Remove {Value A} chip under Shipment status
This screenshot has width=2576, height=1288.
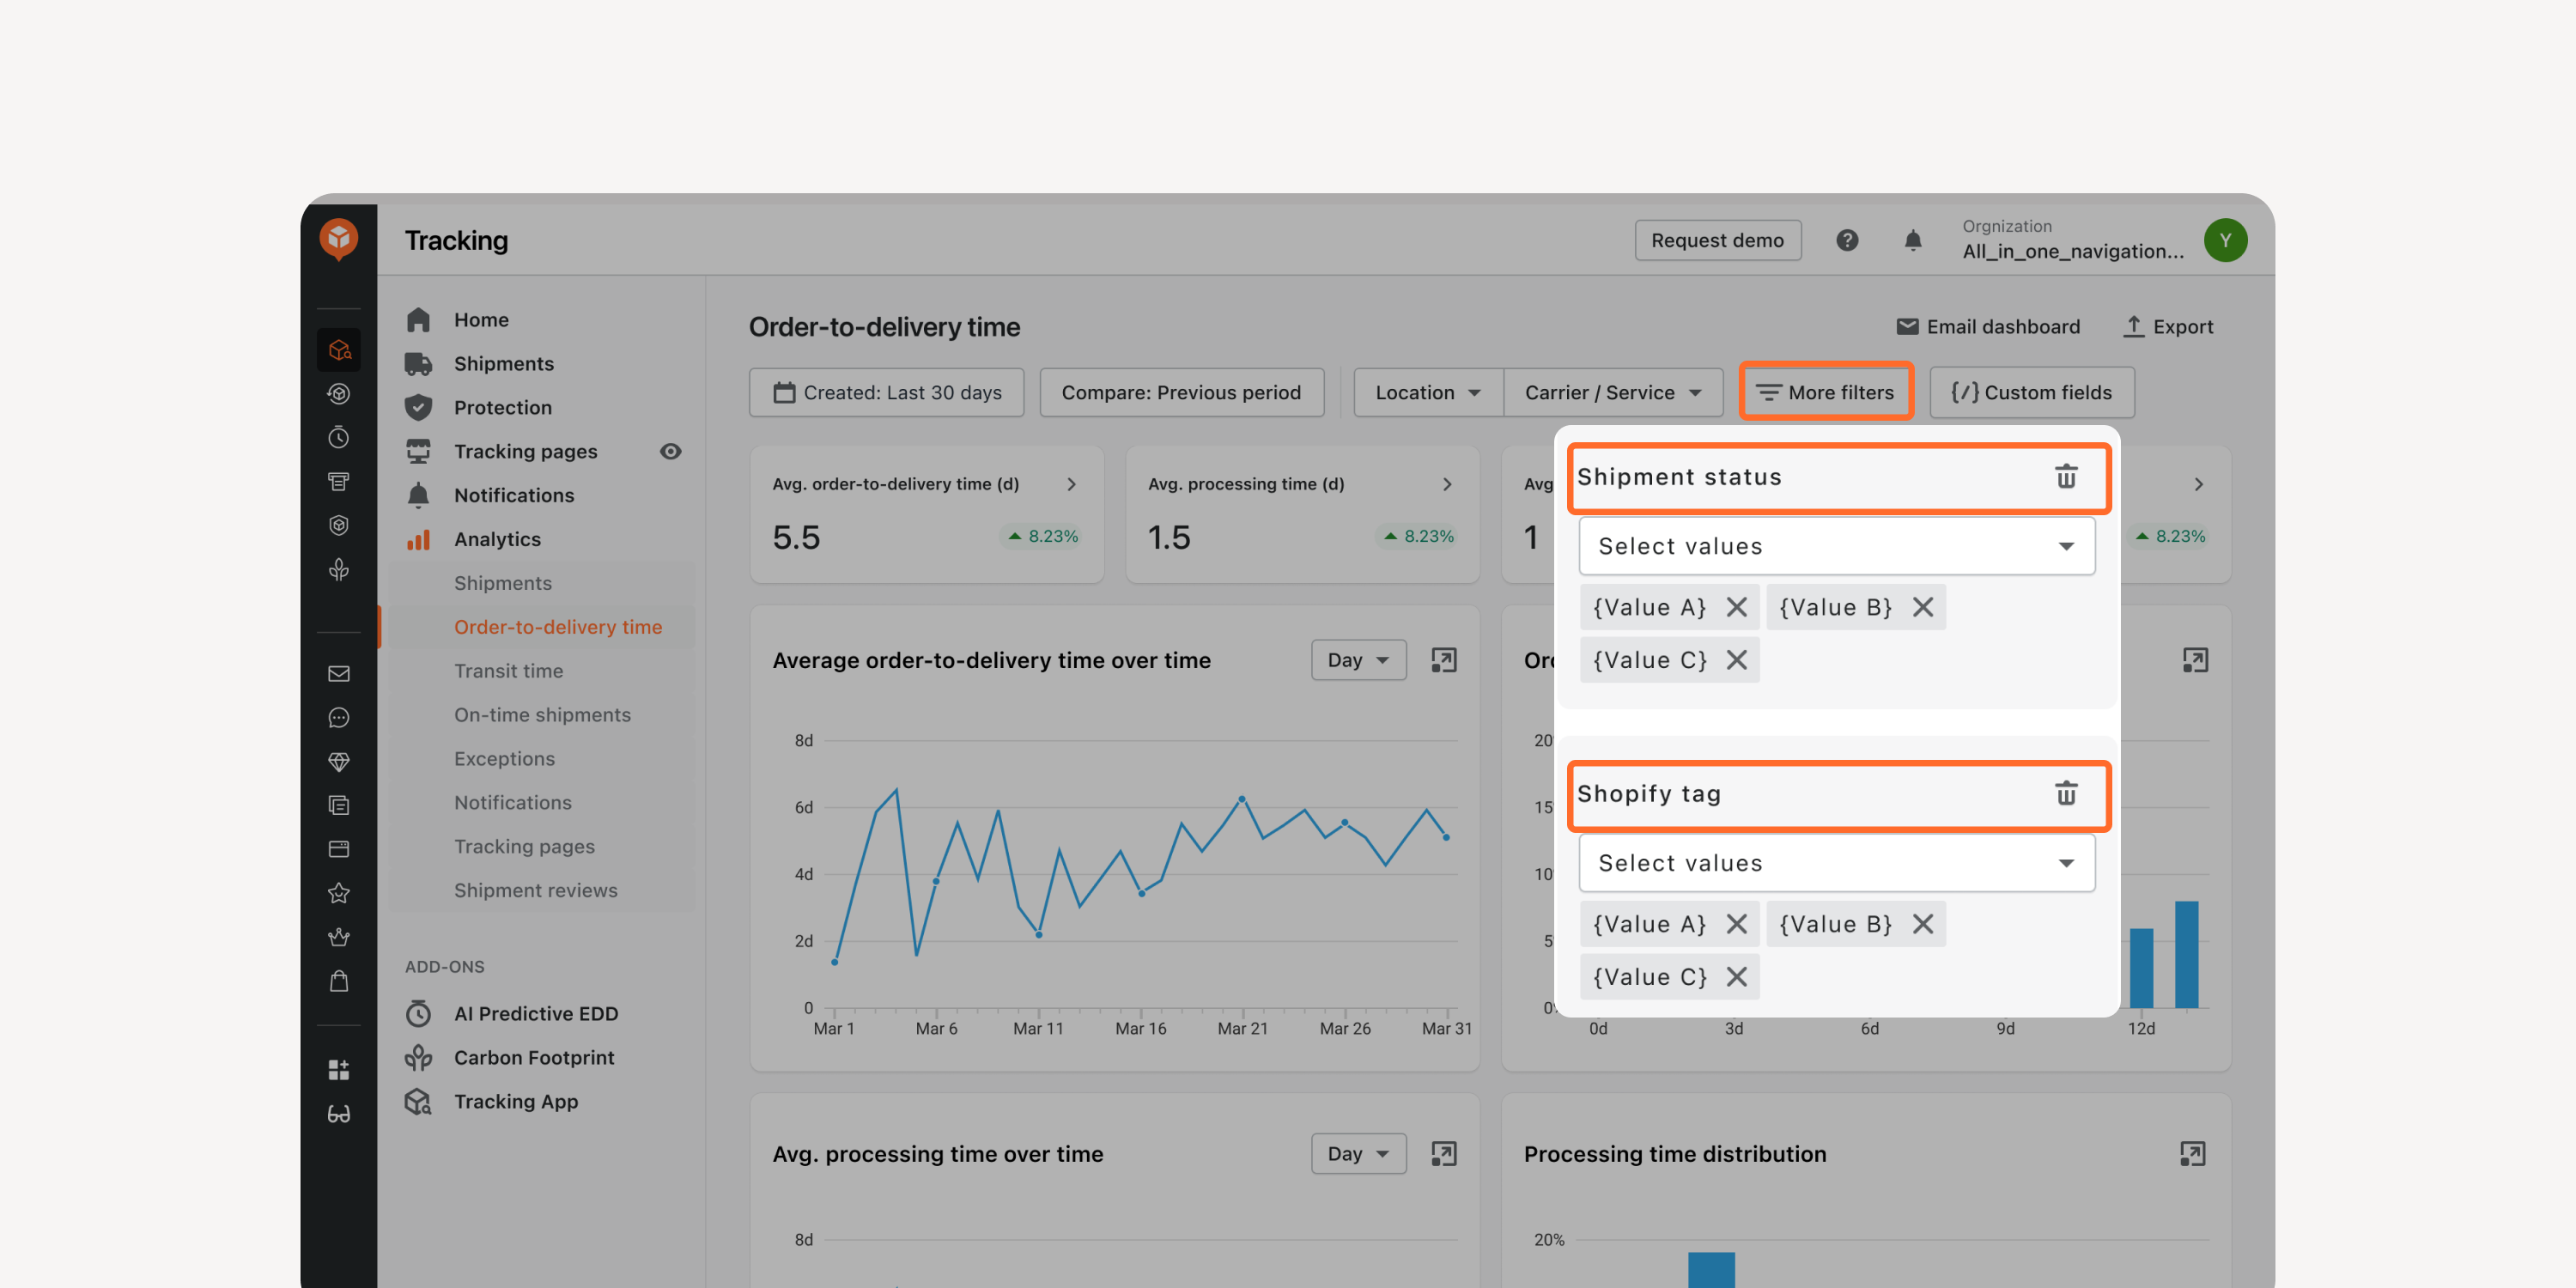(x=1737, y=607)
